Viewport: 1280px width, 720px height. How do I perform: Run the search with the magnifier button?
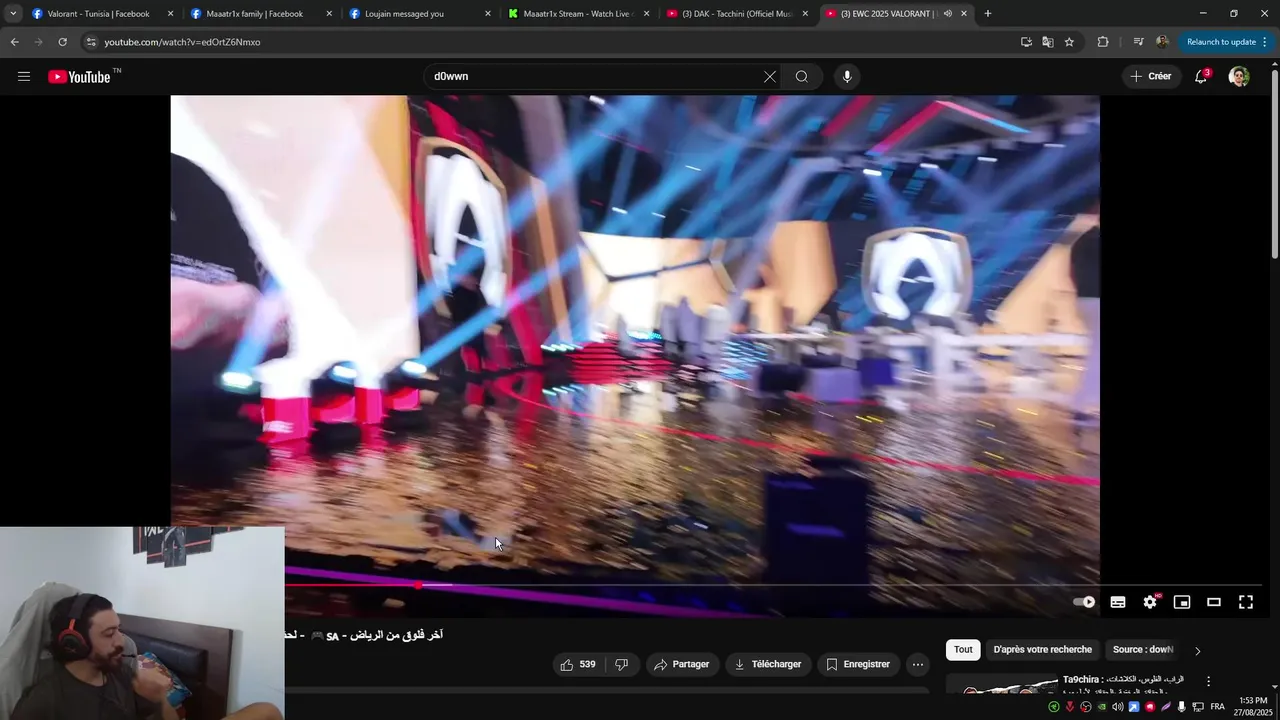tap(802, 77)
